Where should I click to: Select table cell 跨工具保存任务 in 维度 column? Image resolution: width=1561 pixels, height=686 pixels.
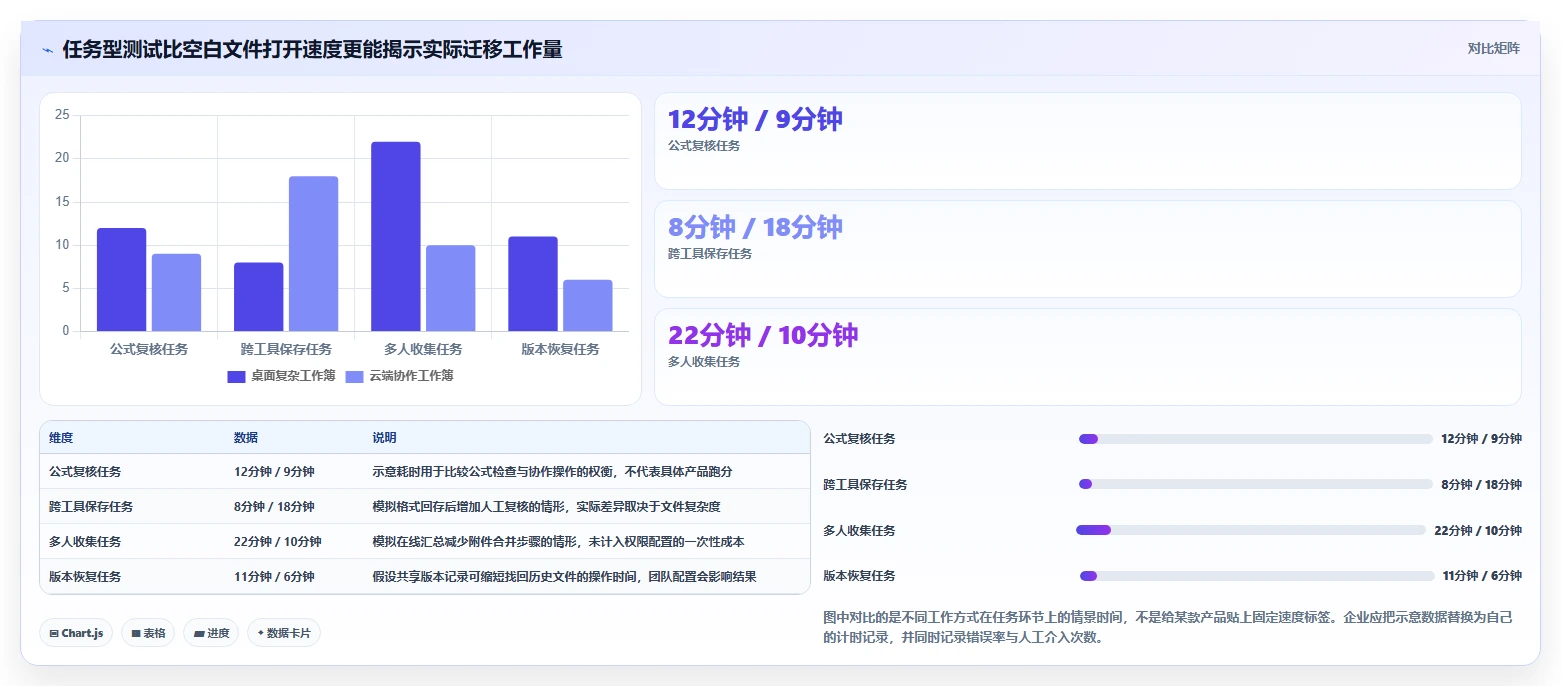pyautogui.click(x=91, y=507)
